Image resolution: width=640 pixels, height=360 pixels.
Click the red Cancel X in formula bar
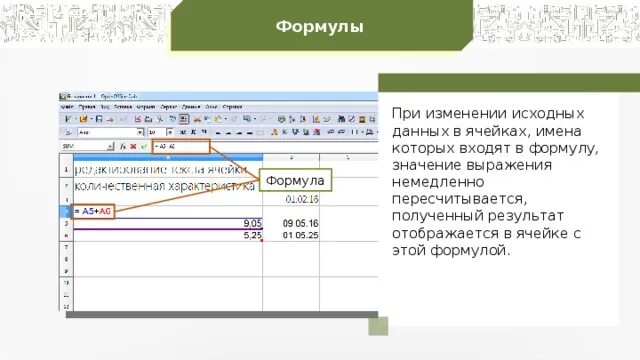[133, 146]
